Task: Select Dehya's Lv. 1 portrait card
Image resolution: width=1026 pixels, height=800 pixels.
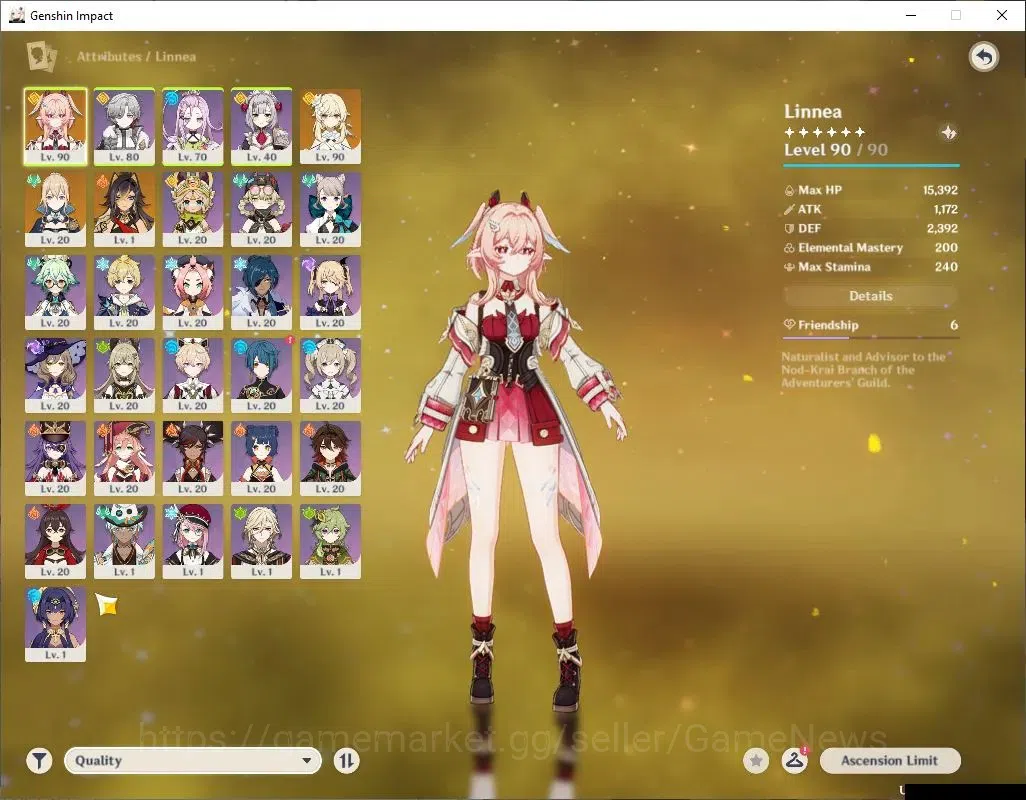Action: (x=124, y=209)
